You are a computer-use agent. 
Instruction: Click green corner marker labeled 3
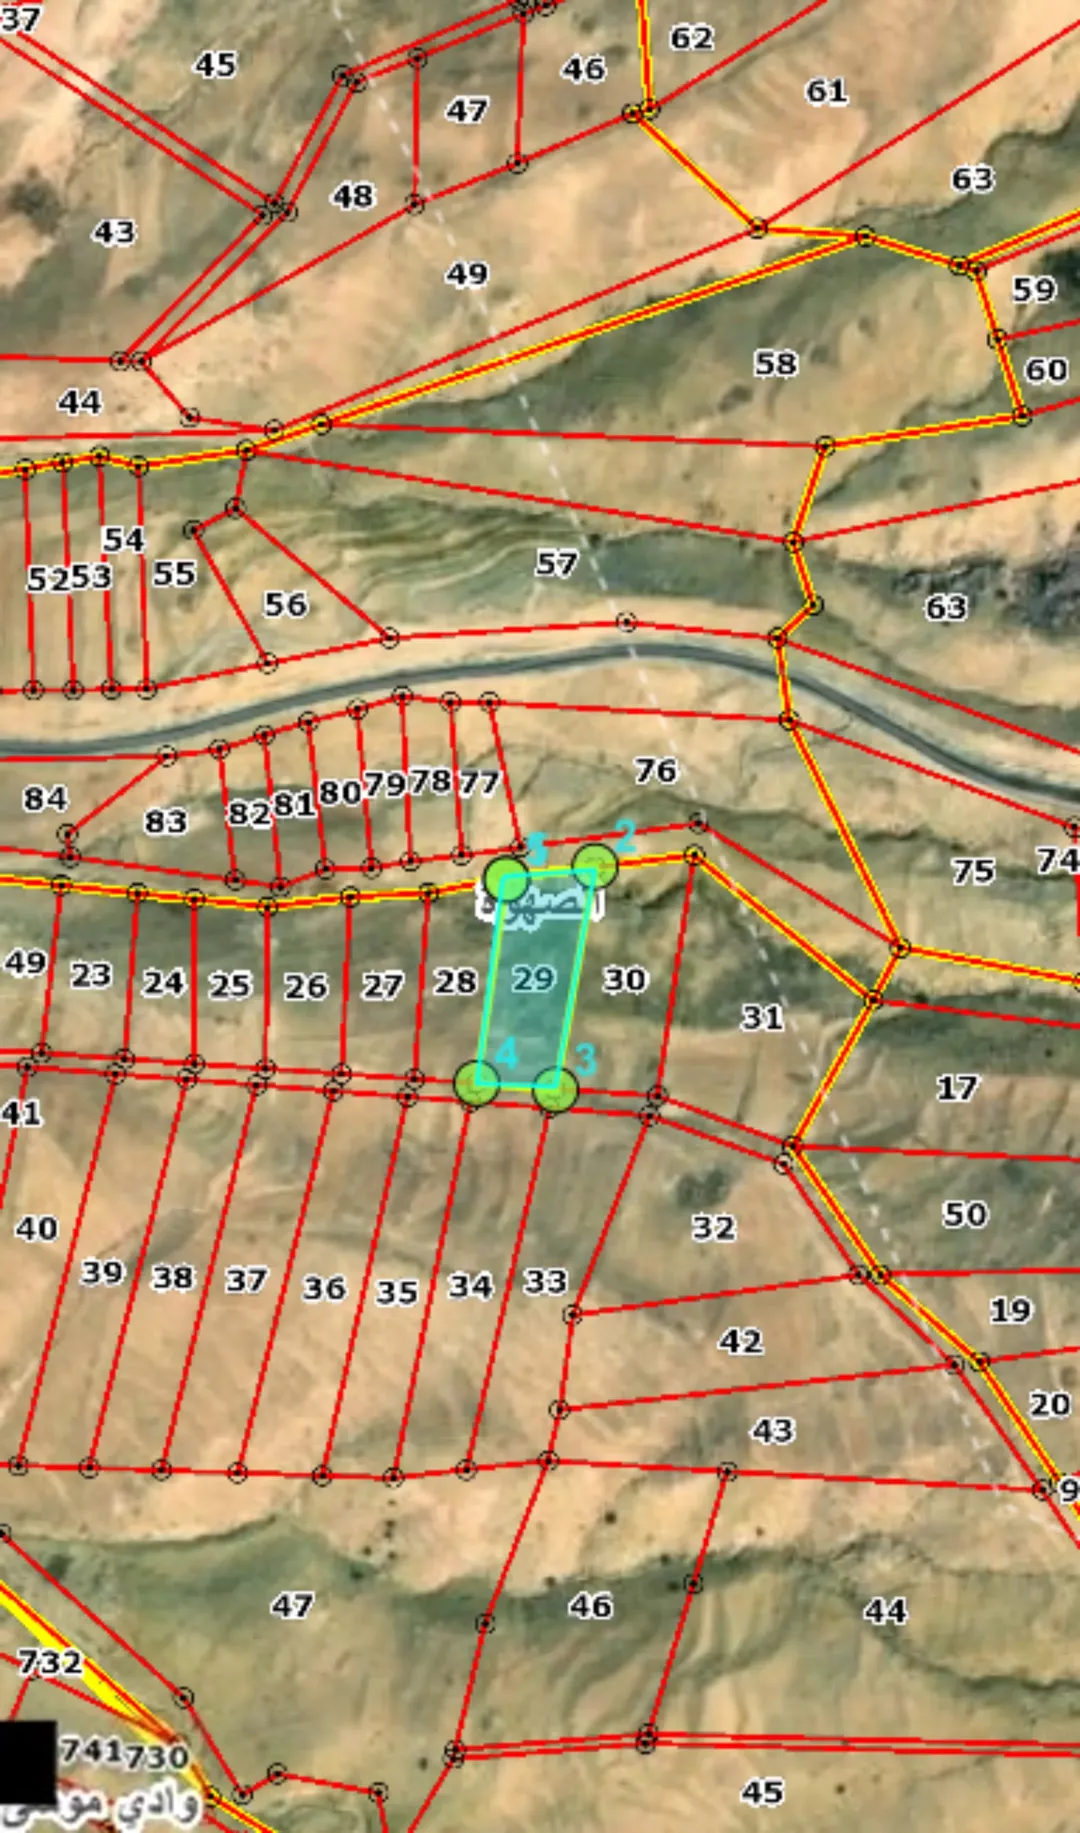coord(556,1089)
